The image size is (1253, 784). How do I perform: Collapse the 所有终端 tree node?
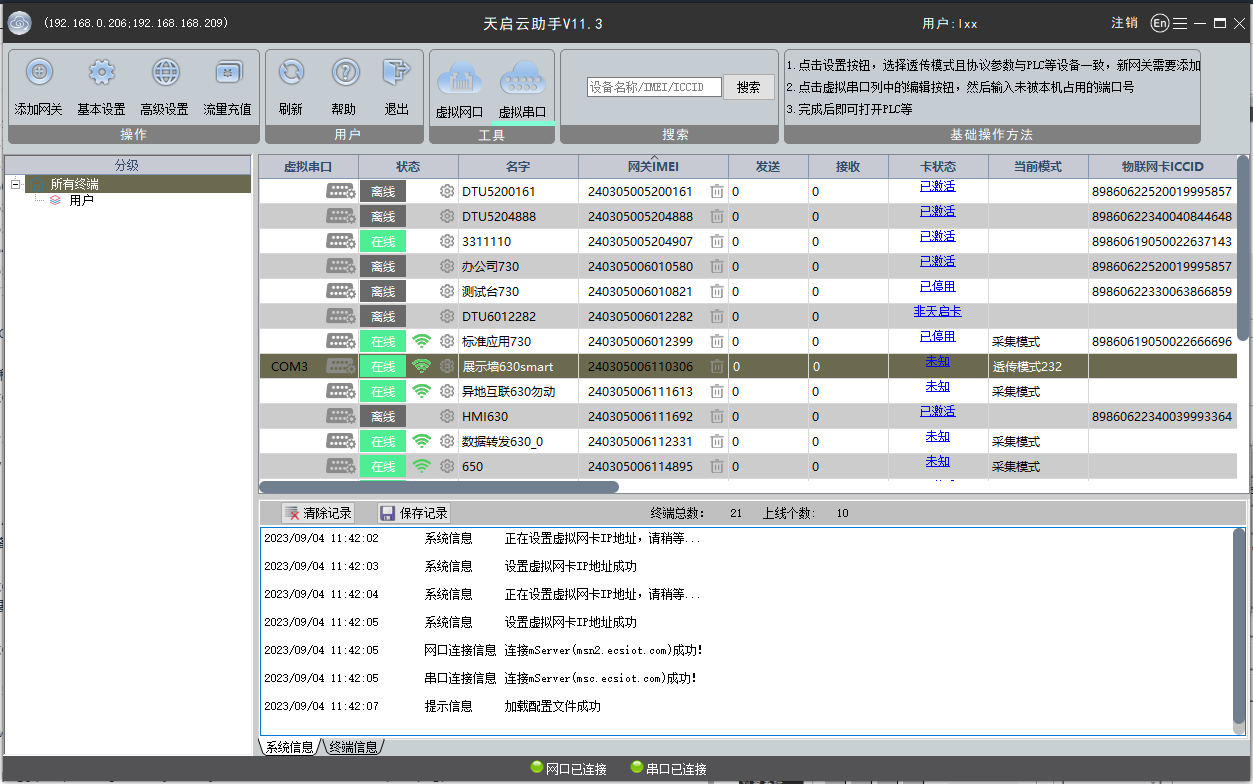[x=16, y=185]
